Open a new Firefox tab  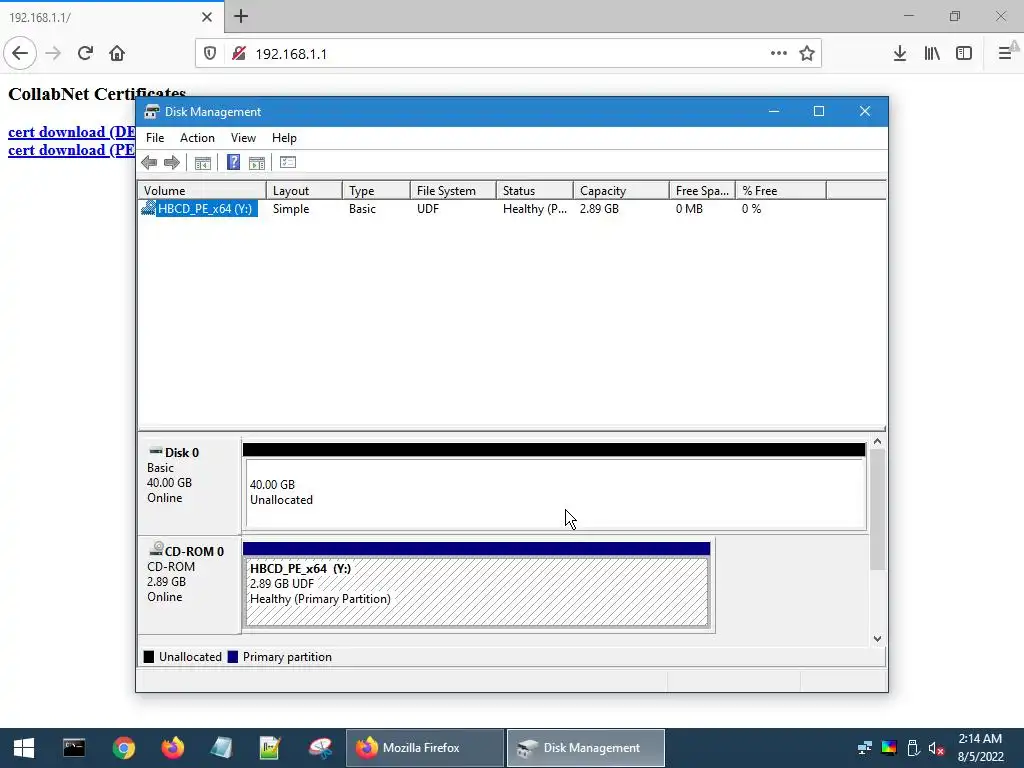pos(241,16)
